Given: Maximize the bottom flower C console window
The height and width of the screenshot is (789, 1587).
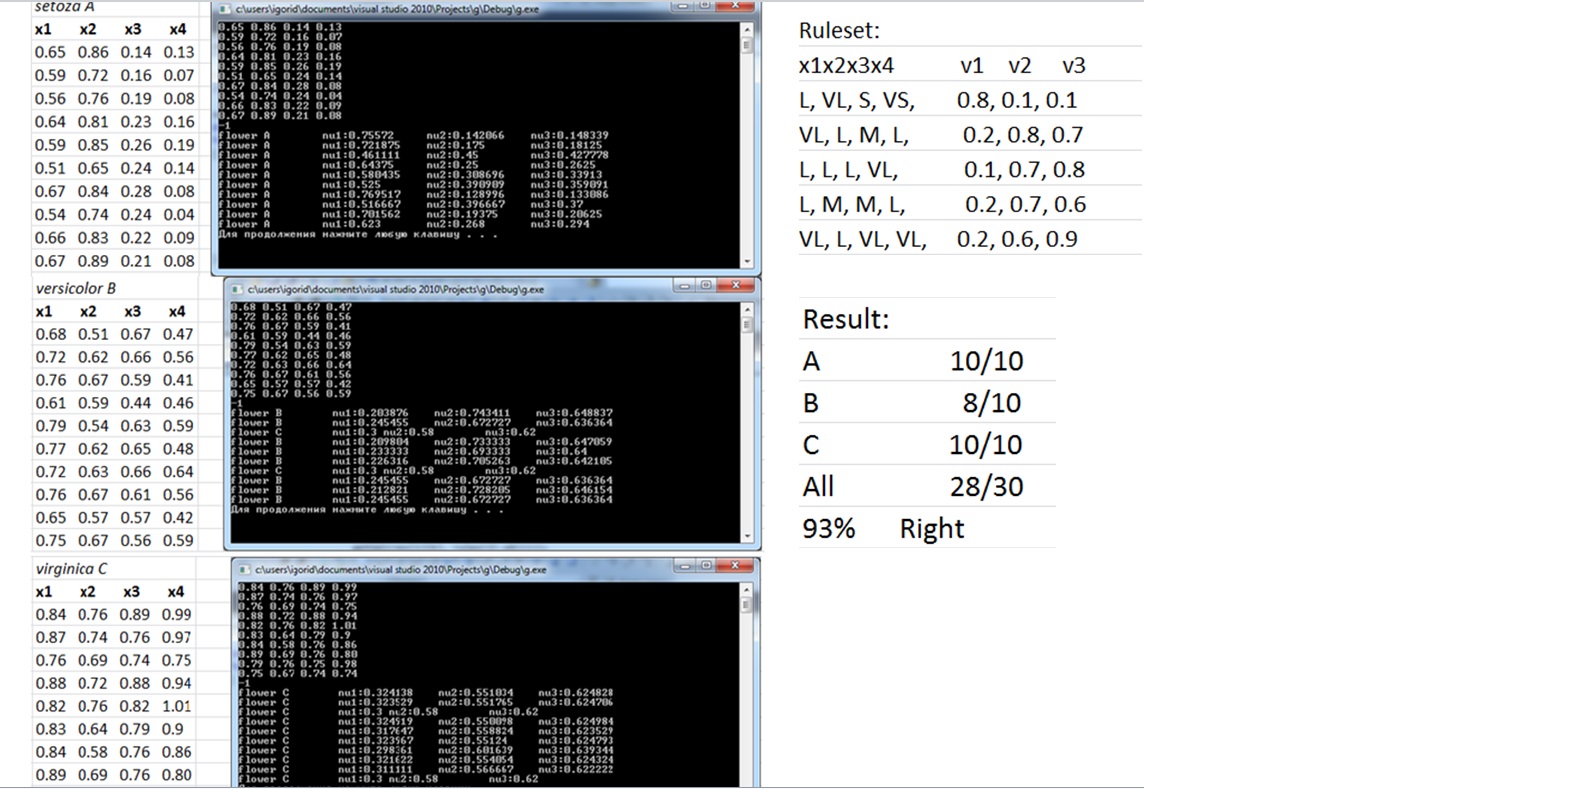Looking at the screenshot, I should (706, 567).
